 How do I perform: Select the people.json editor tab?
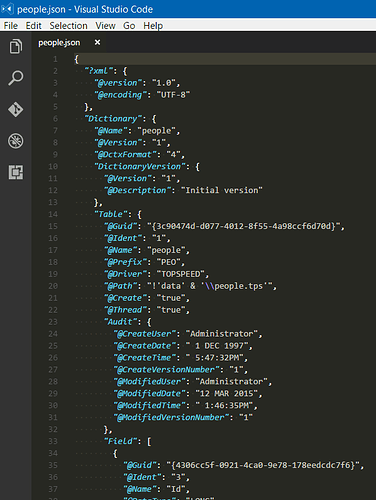59,43
